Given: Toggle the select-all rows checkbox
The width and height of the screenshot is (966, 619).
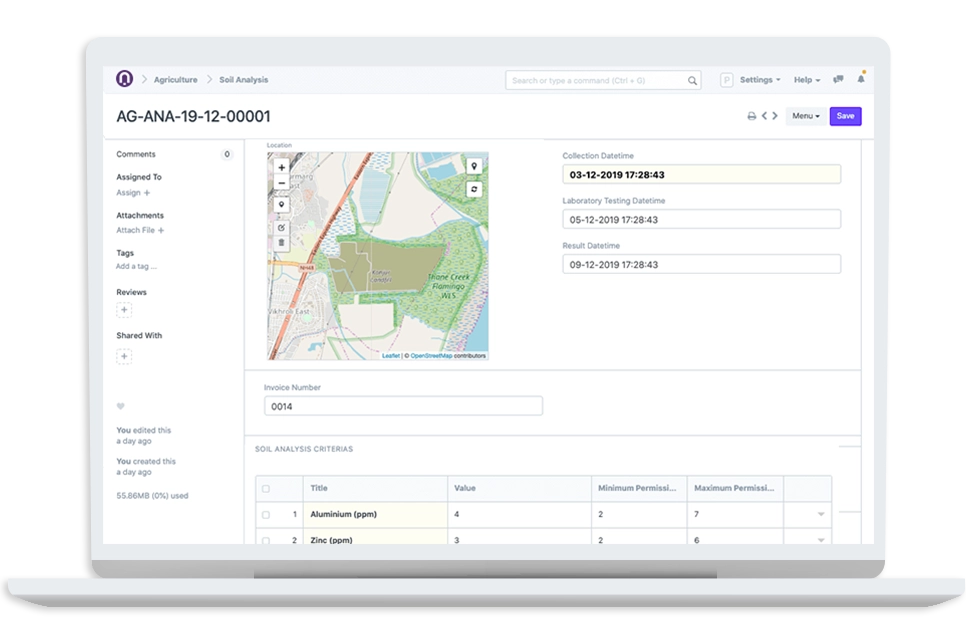Looking at the screenshot, I should [x=266, y=488].
